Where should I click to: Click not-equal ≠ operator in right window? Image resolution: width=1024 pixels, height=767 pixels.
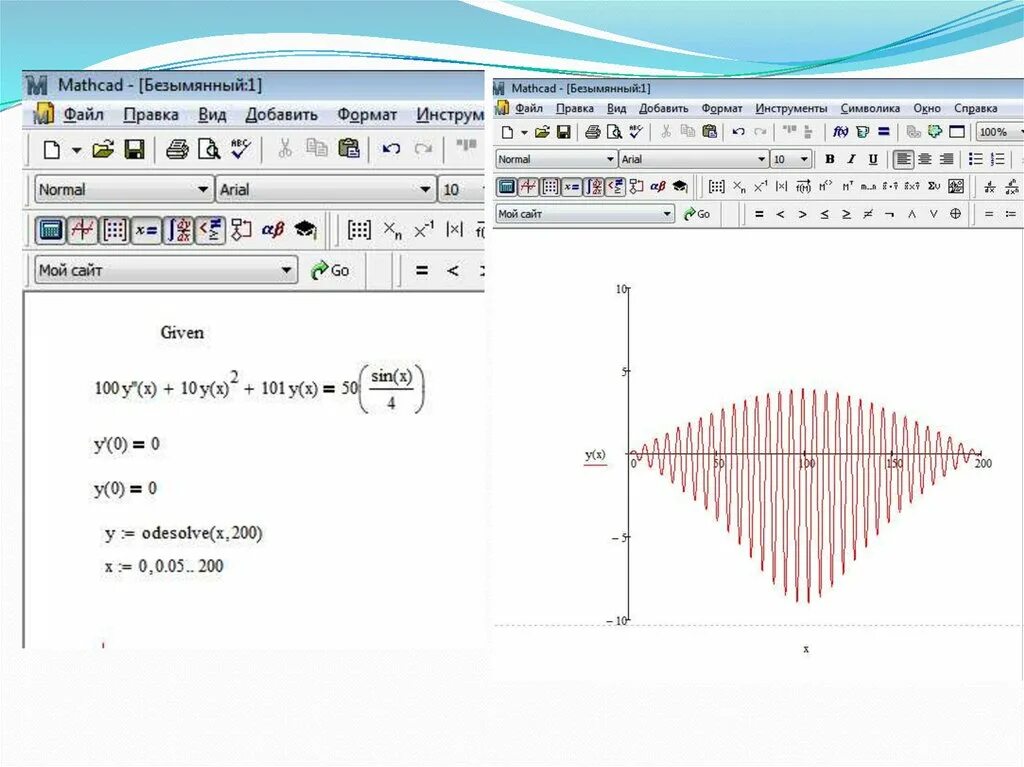tap(868, 214)
